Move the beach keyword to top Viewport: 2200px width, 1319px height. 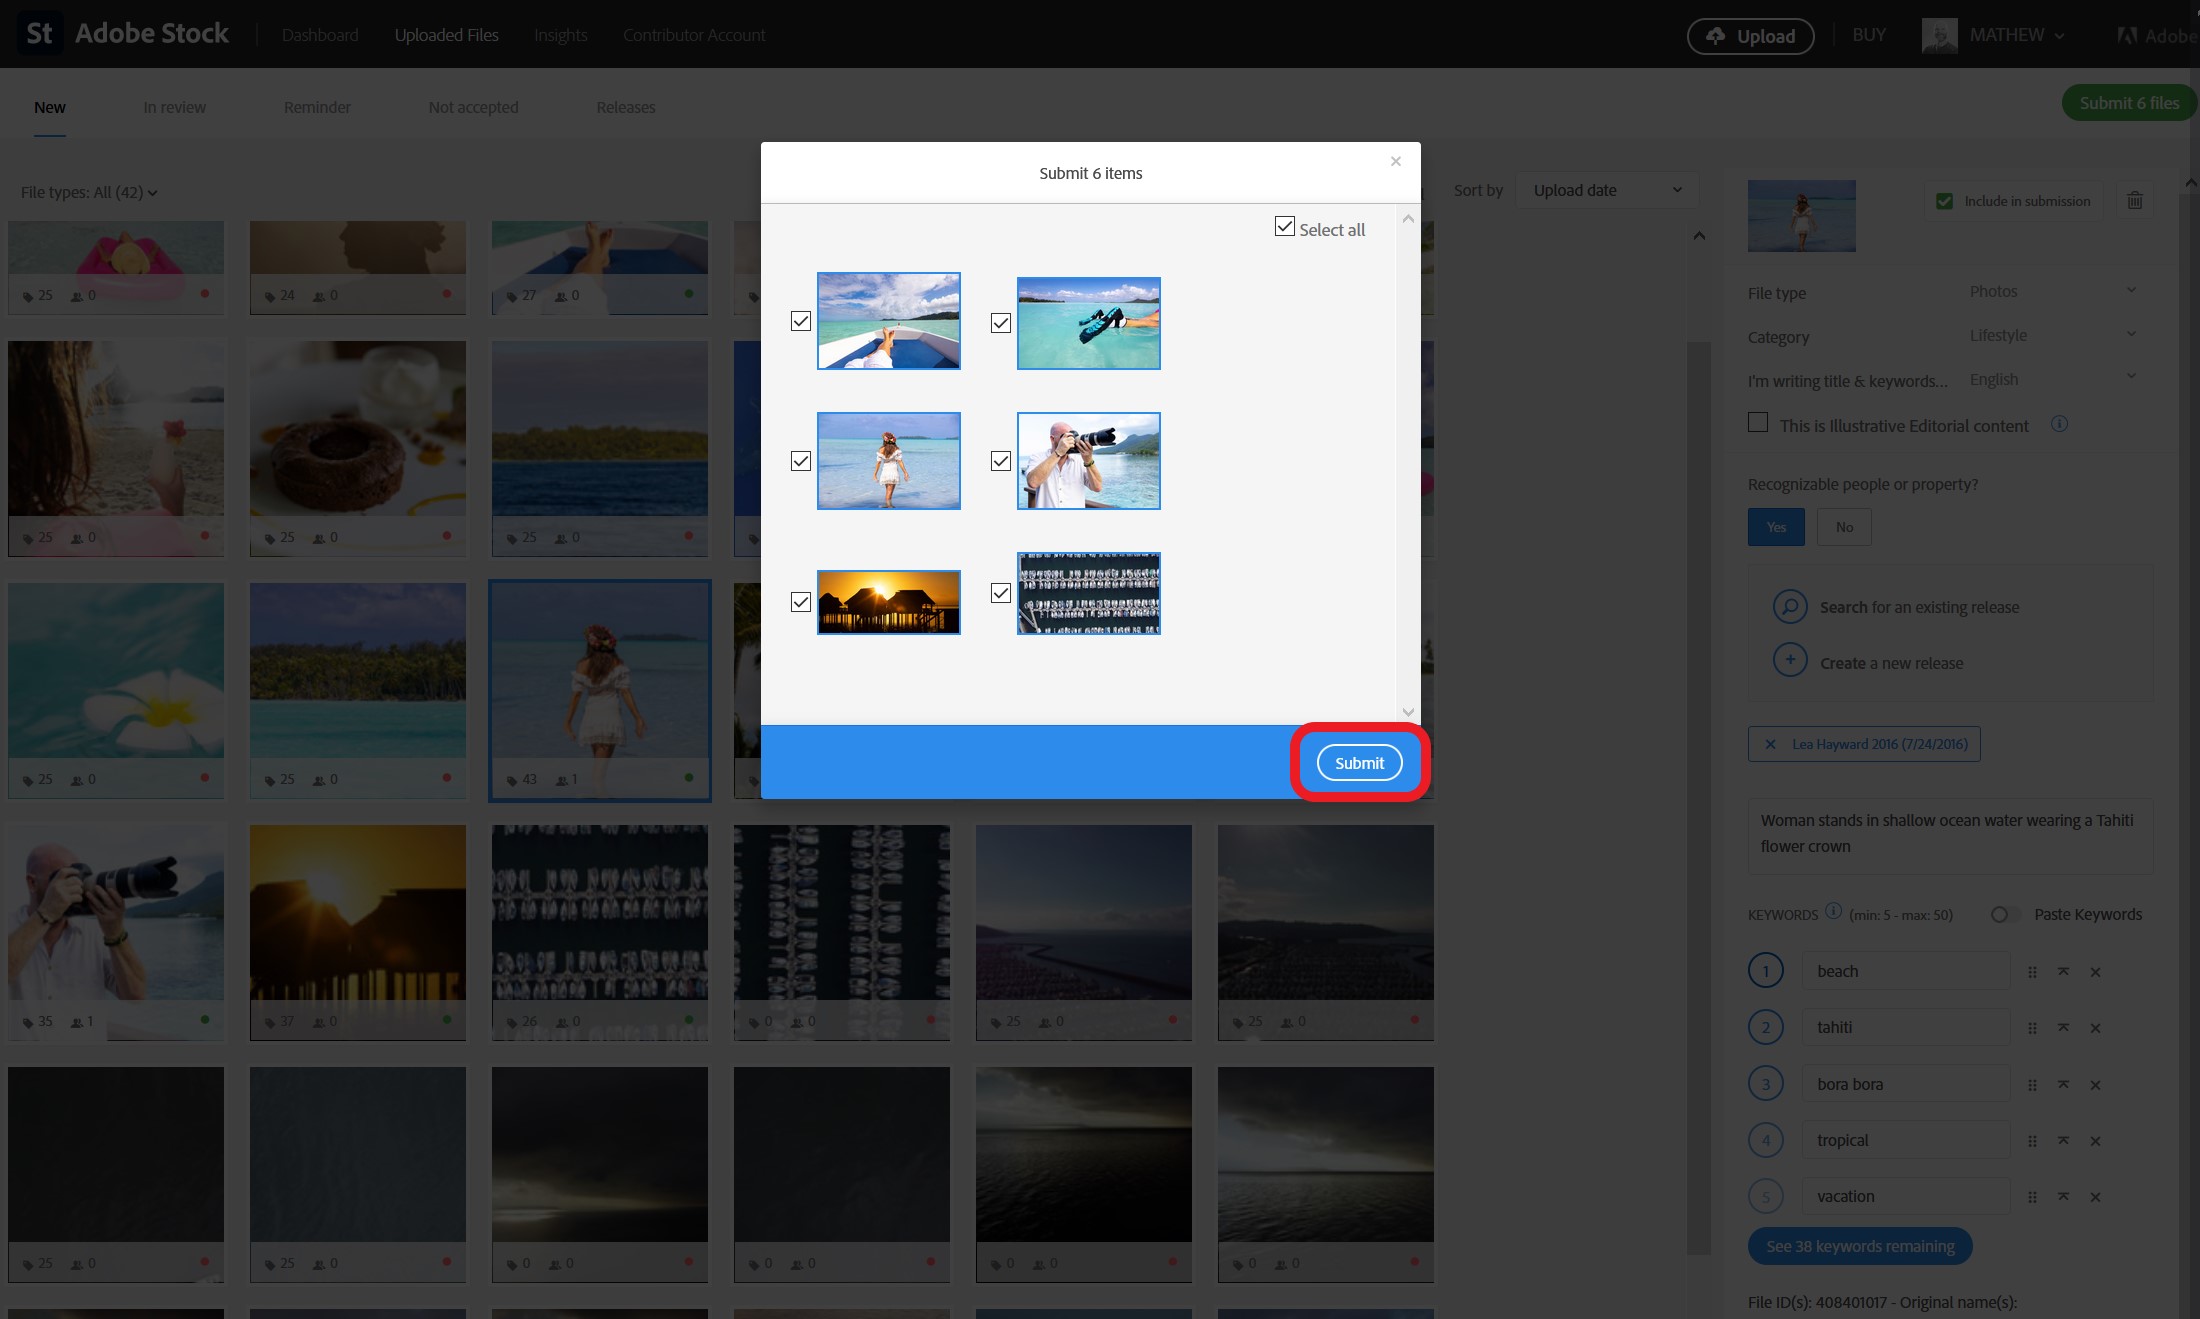tap(2063, 972)
